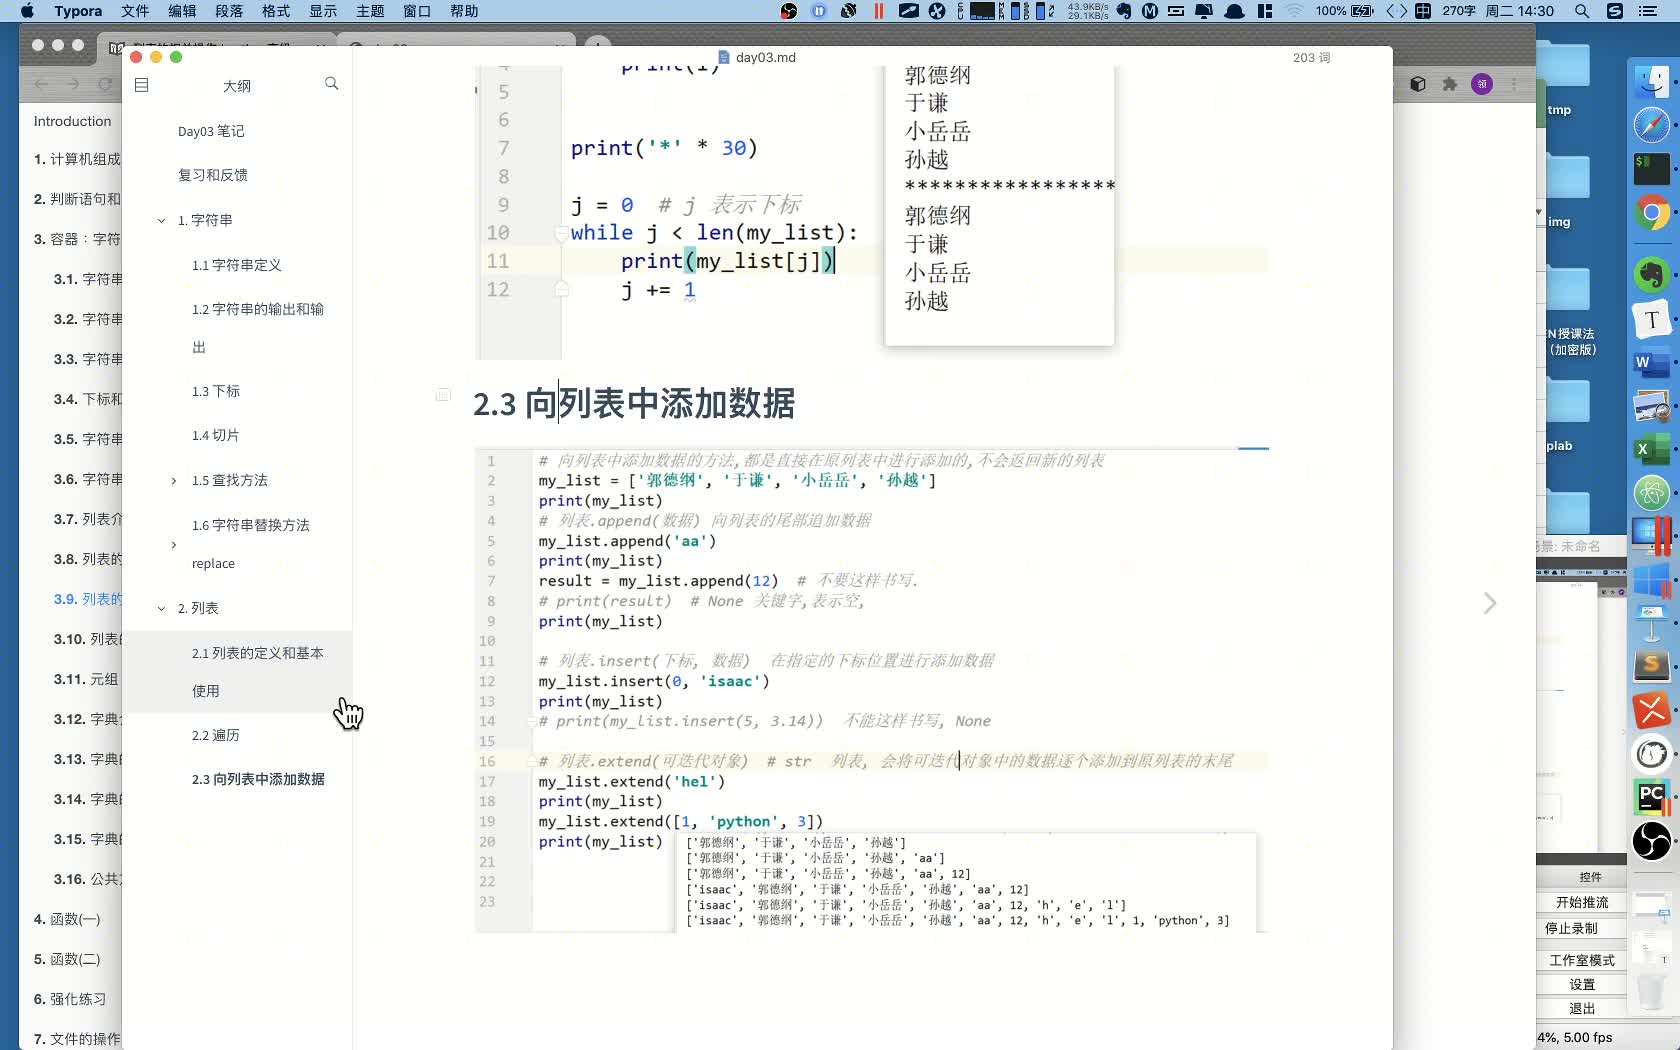Screen dimensions: 1680x1050
Task: Expand the '1.5 查找方法' outline item
Action: pos(174,481)
